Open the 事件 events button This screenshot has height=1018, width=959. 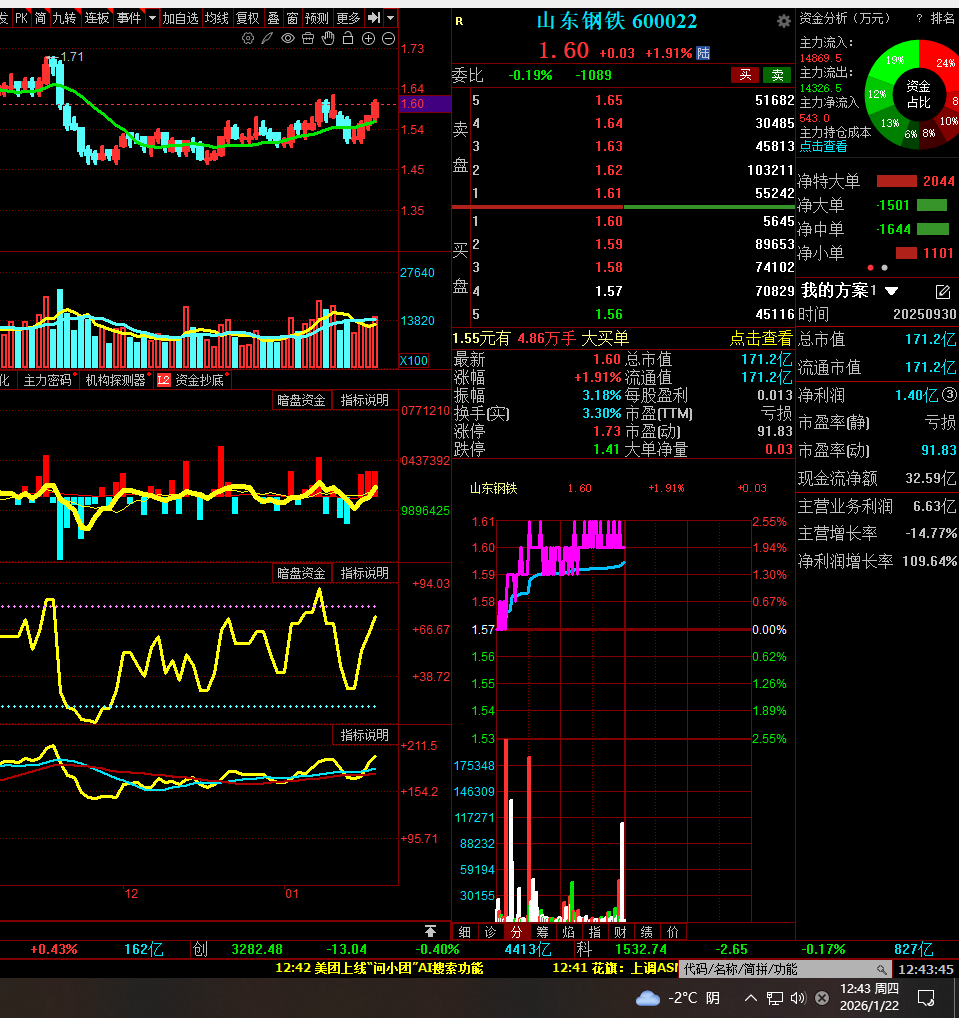click(129, 18)
